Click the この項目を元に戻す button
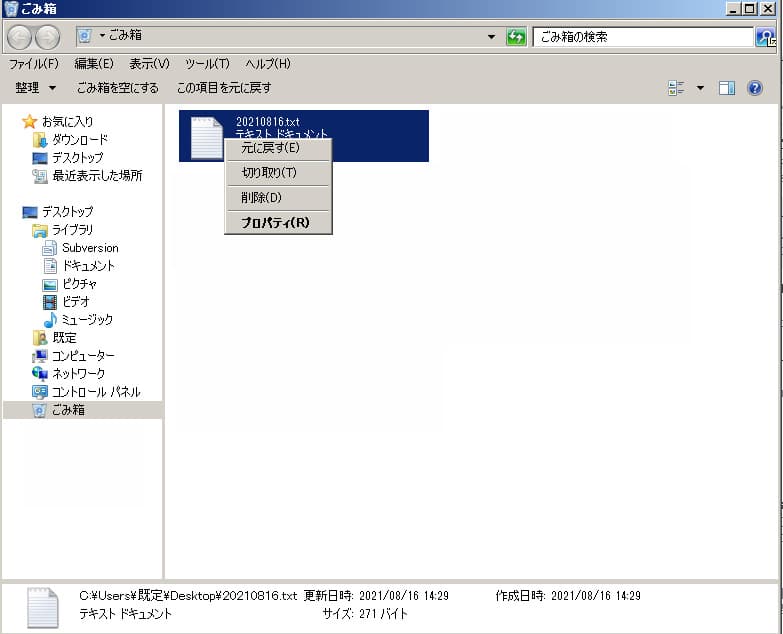Image resolution: width=783 pixels, height=634 pixels. click(224, 88)
